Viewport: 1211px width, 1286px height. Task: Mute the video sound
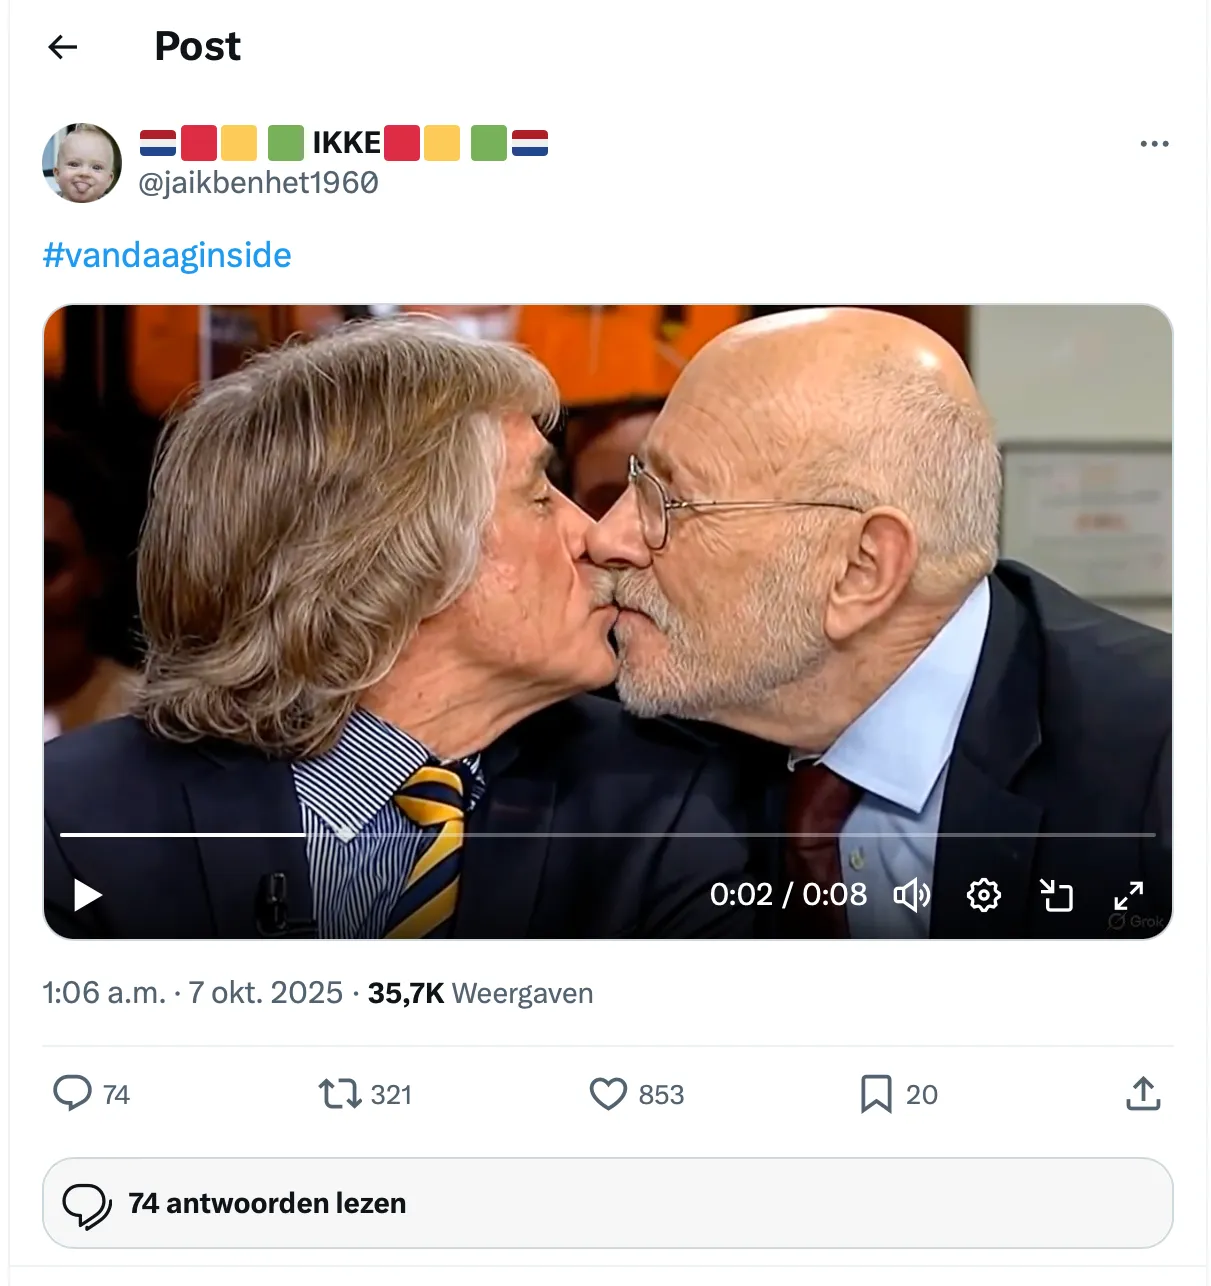(911, 895)
